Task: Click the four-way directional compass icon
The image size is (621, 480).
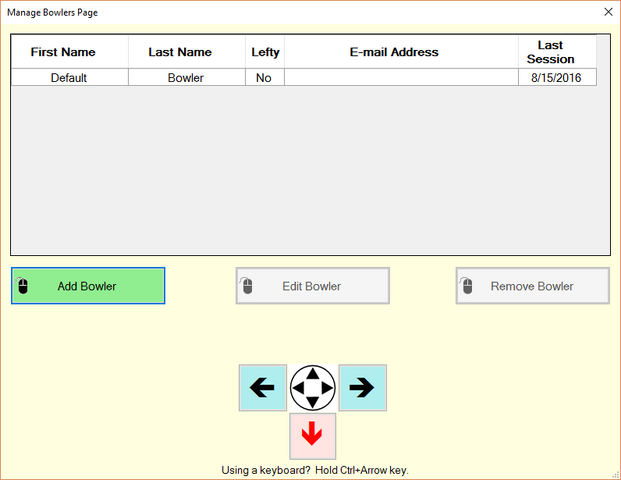Action: [x=312, y=388]
